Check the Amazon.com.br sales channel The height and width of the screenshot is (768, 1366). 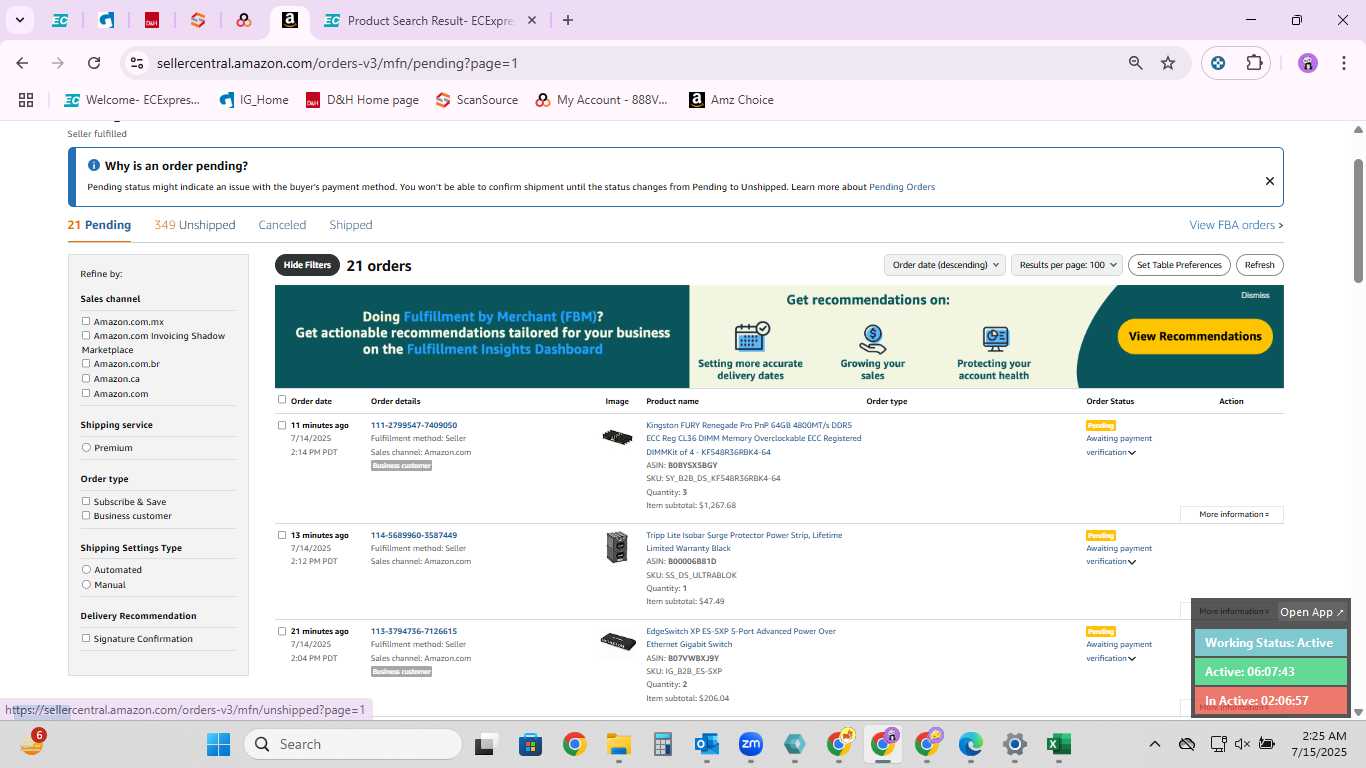[x=86, y=363]
